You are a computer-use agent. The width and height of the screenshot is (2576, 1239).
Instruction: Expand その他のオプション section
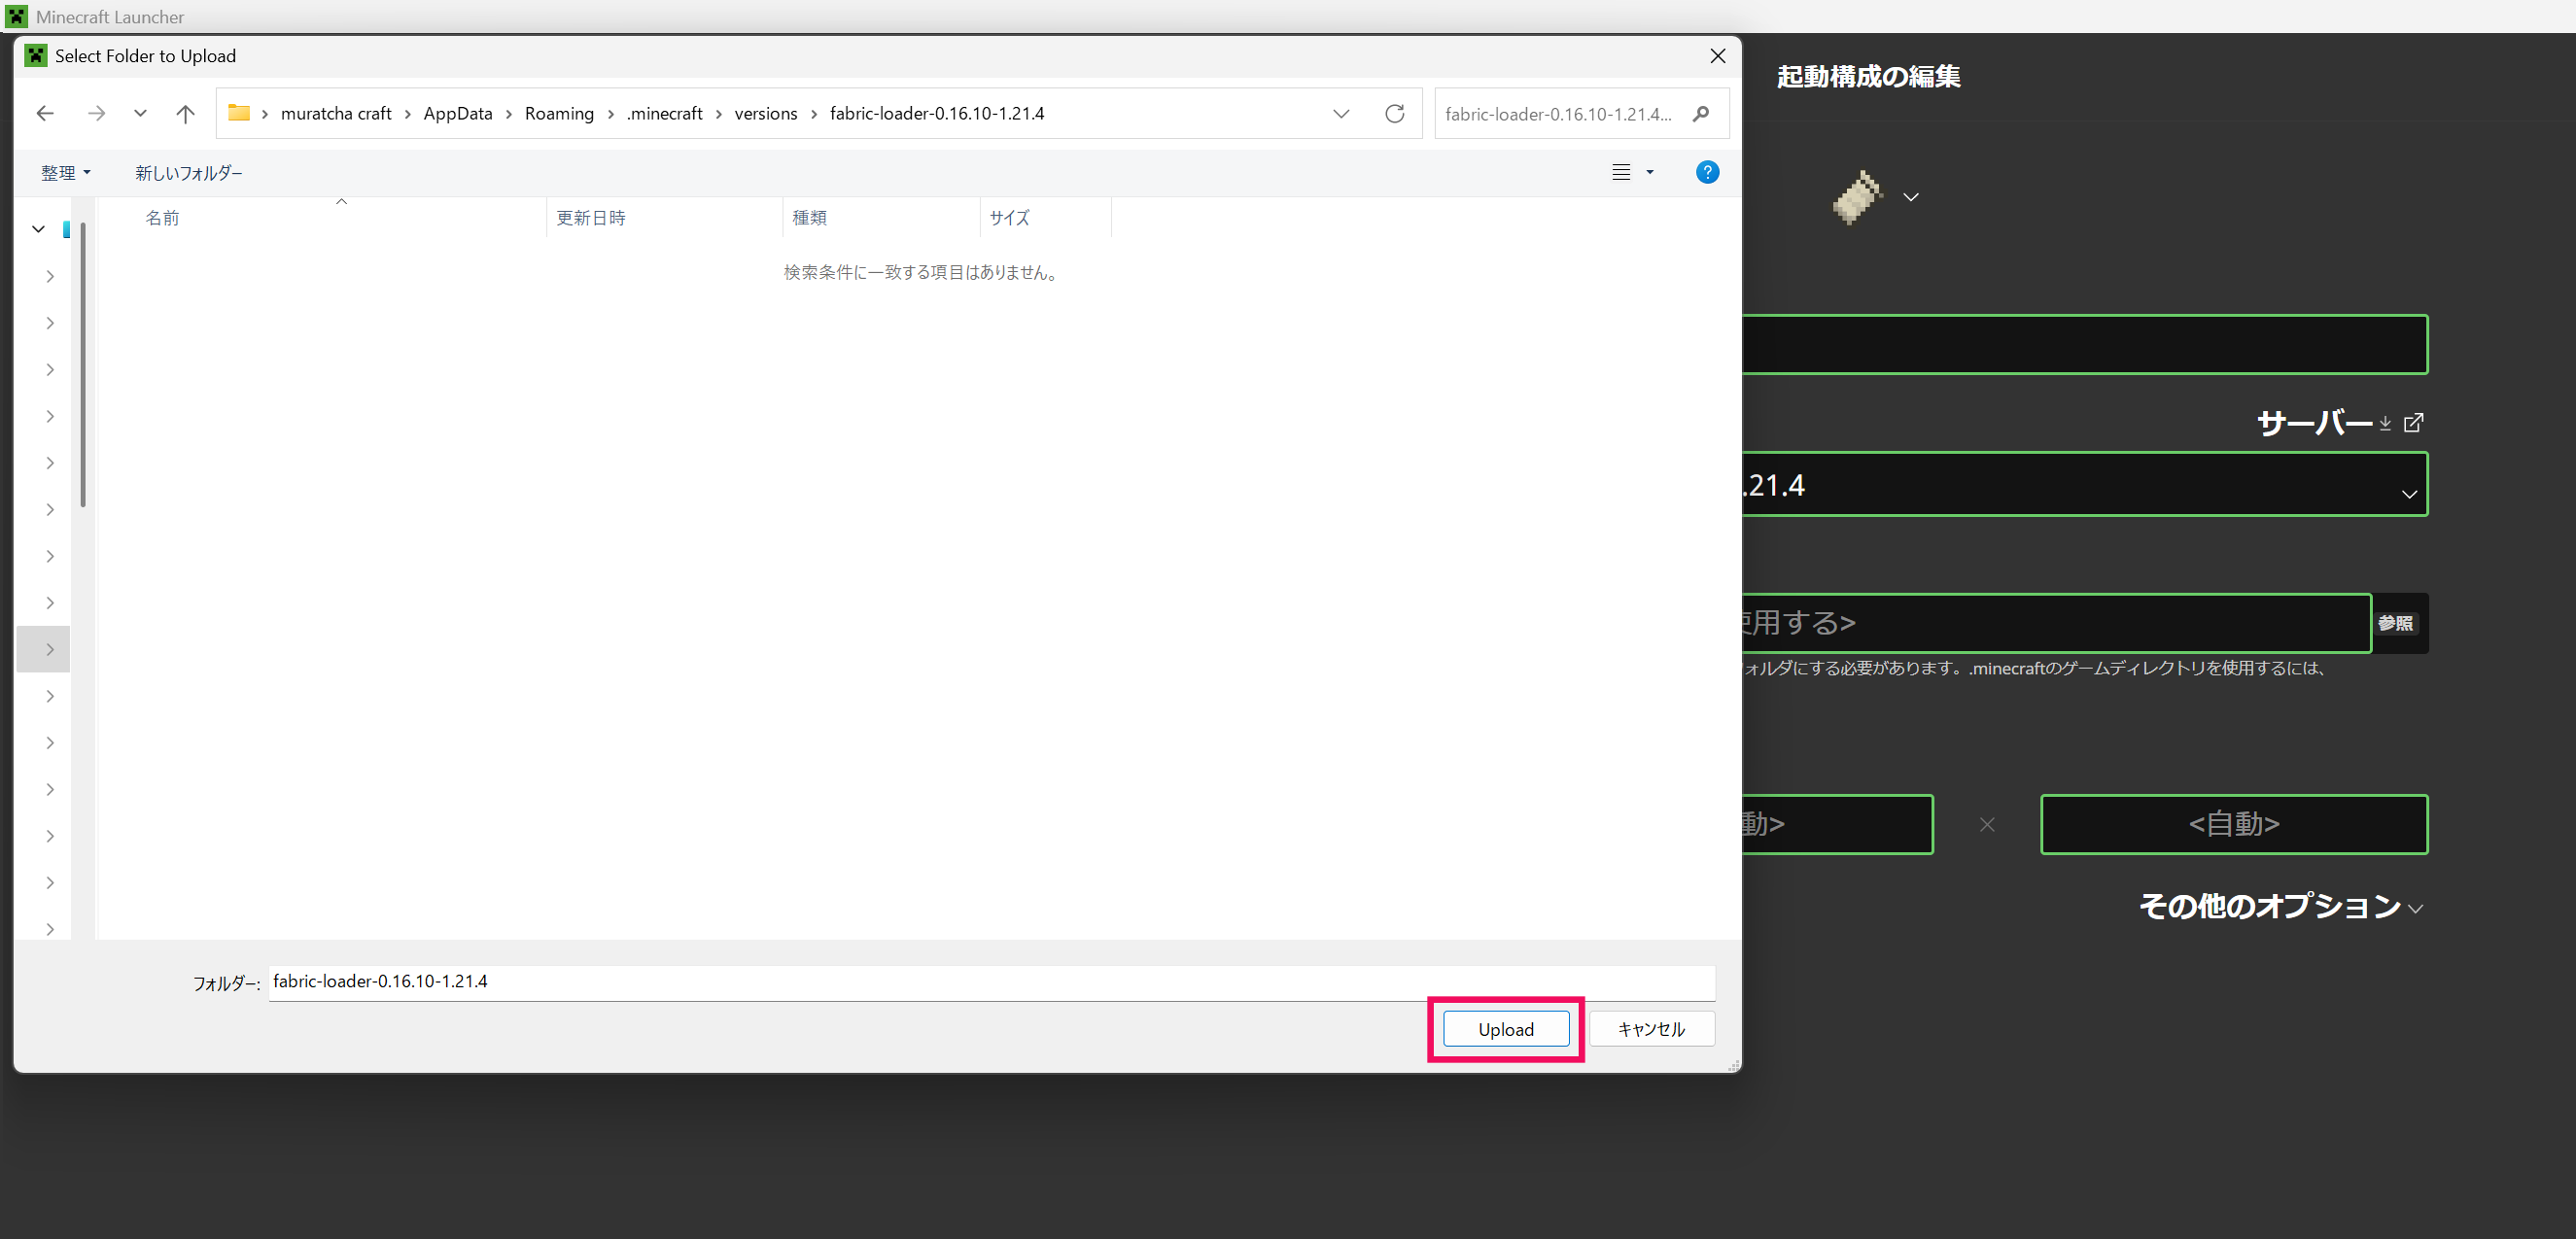click(x=2280, y=906)
